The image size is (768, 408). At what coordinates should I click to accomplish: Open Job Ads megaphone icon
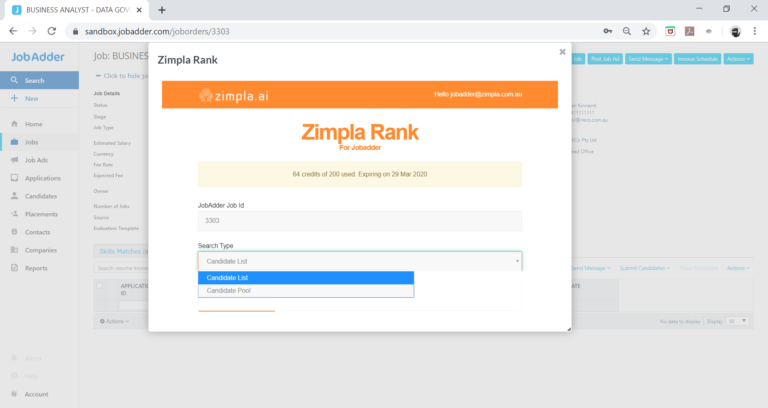pos(14,160)
